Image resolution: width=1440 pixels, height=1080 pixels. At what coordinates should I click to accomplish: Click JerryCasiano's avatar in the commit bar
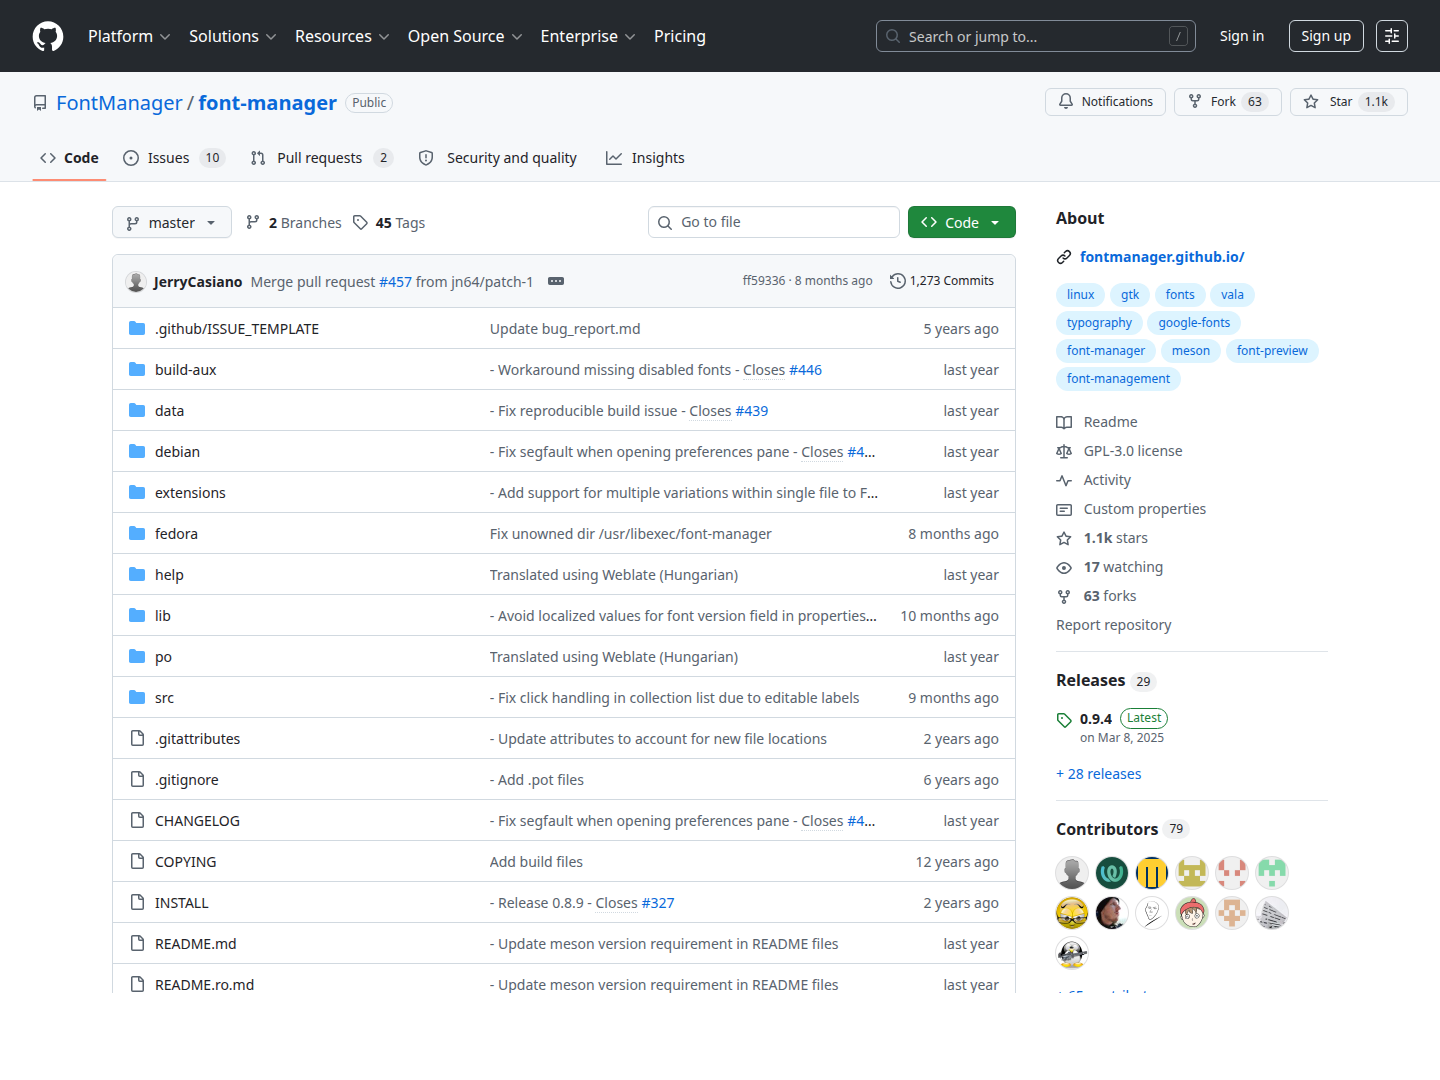click(136, 281)
